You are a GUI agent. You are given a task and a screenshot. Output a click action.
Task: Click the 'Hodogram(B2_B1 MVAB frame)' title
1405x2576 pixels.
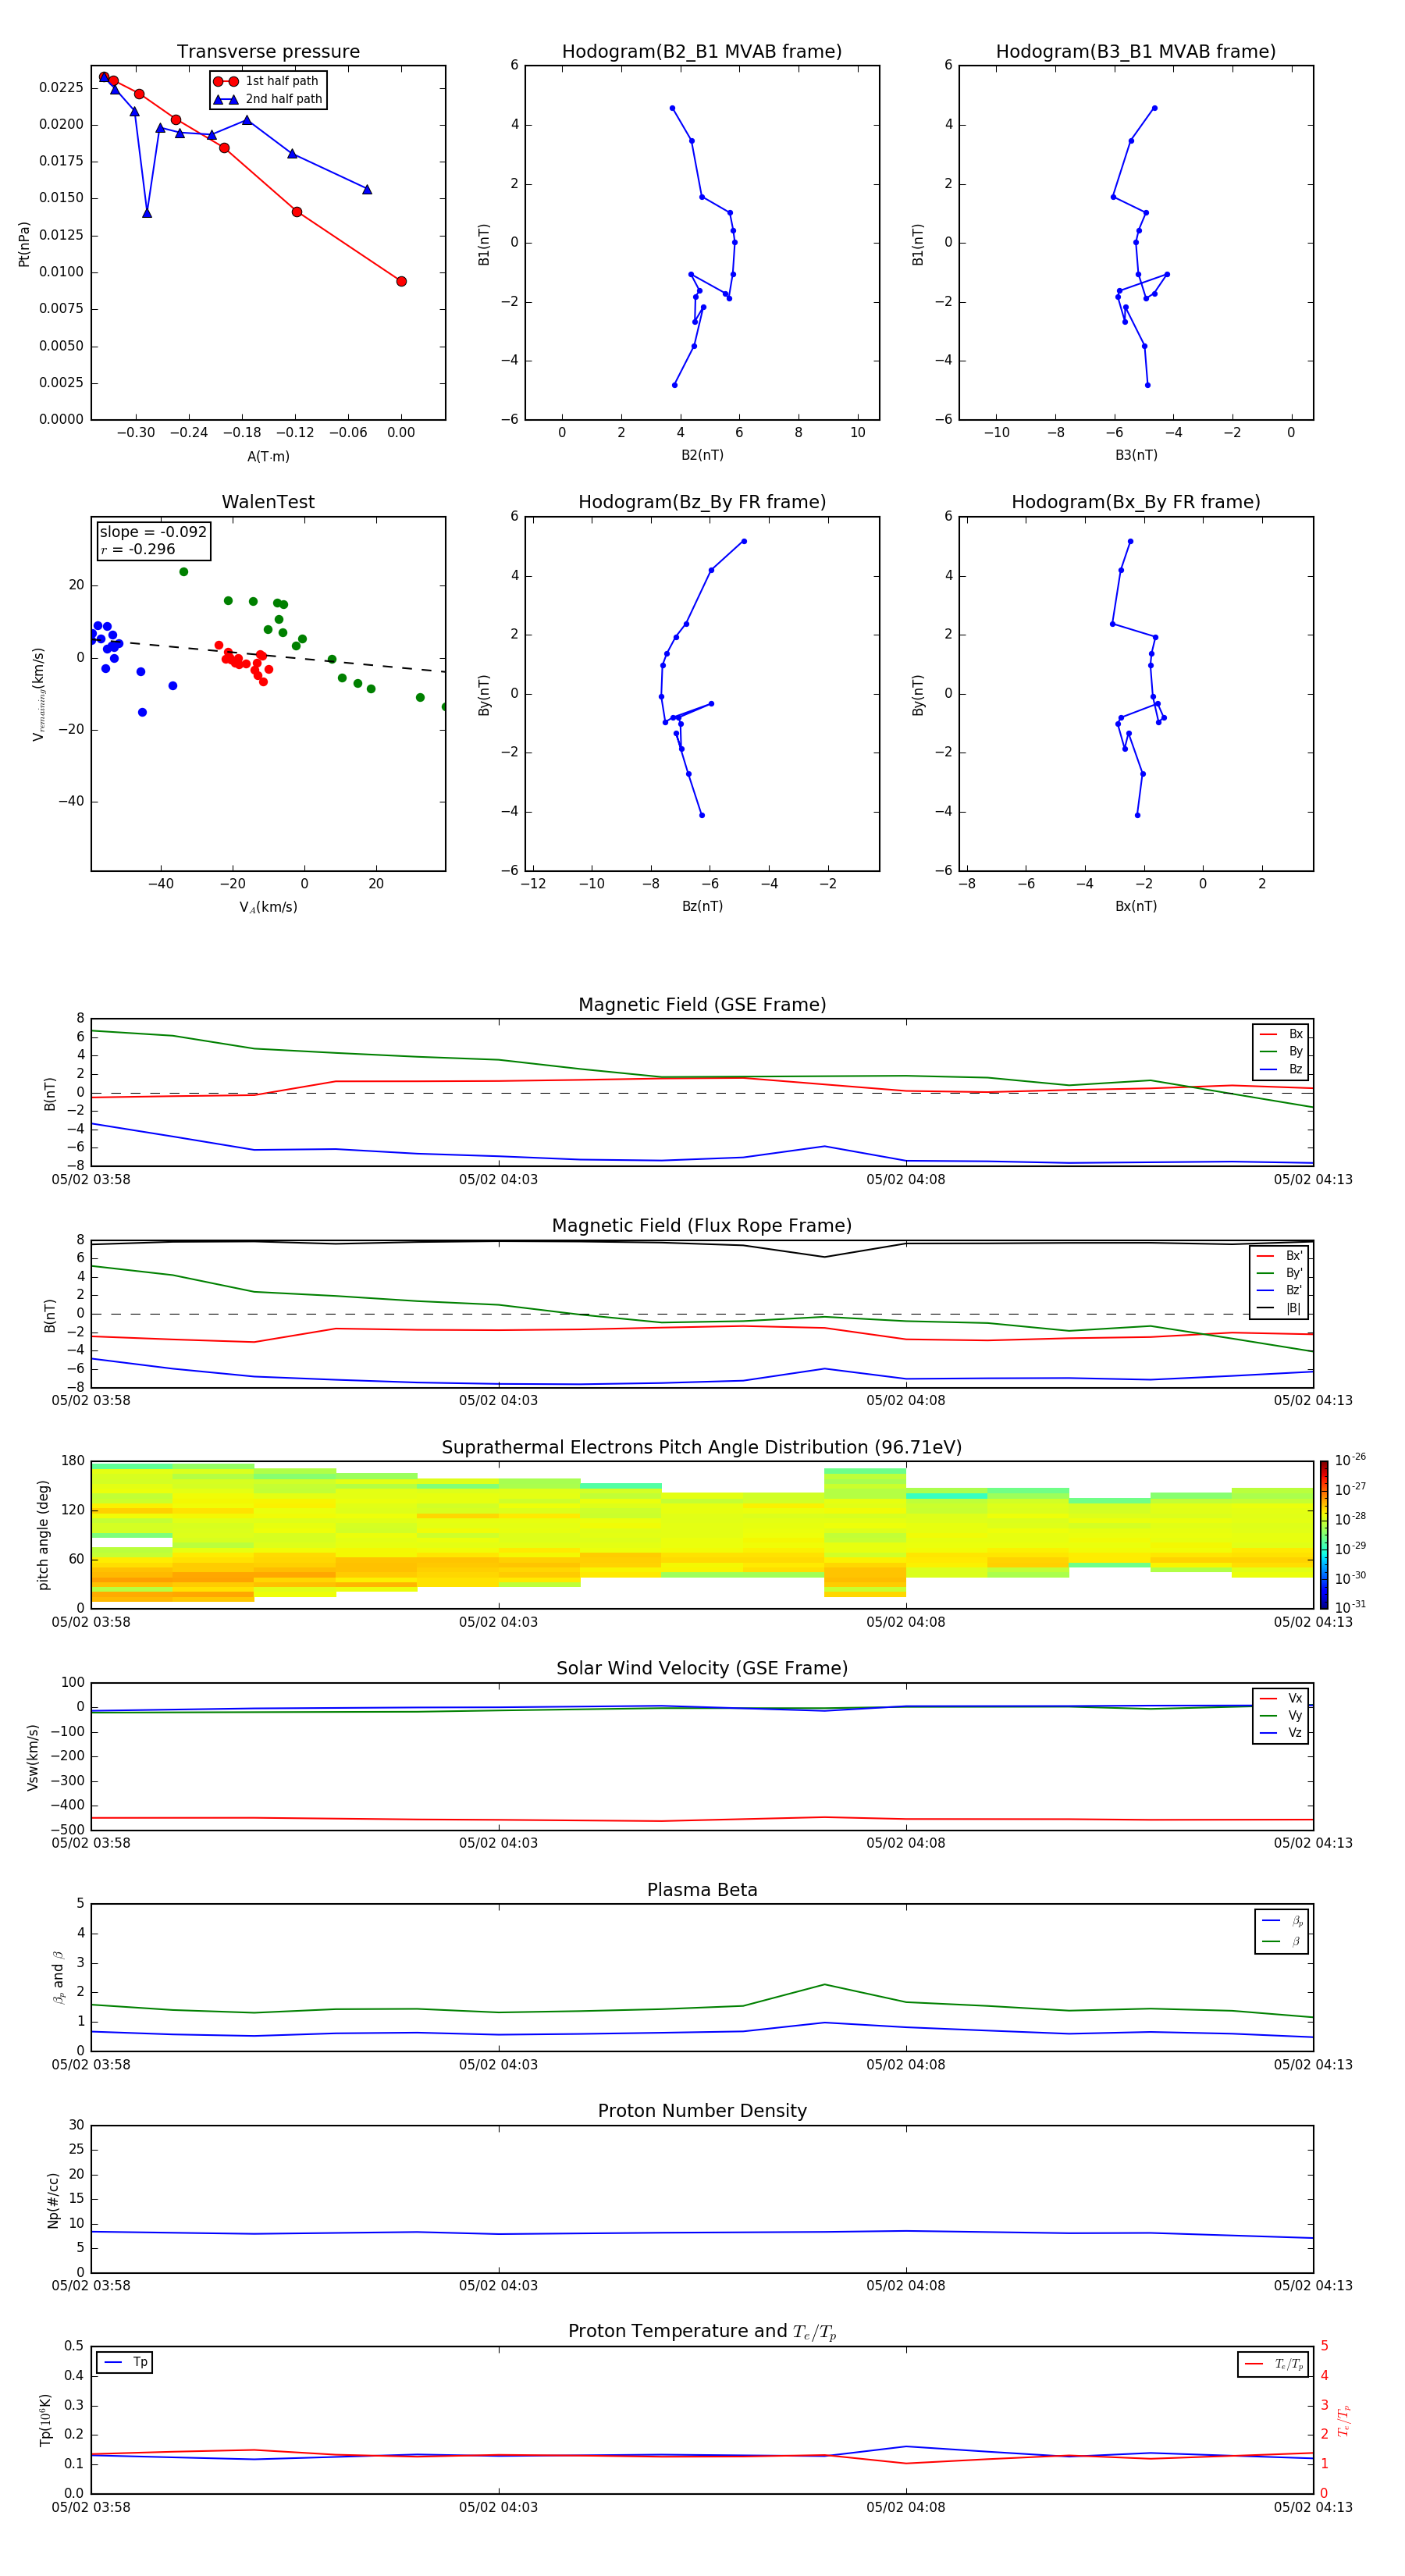[702, 52]
